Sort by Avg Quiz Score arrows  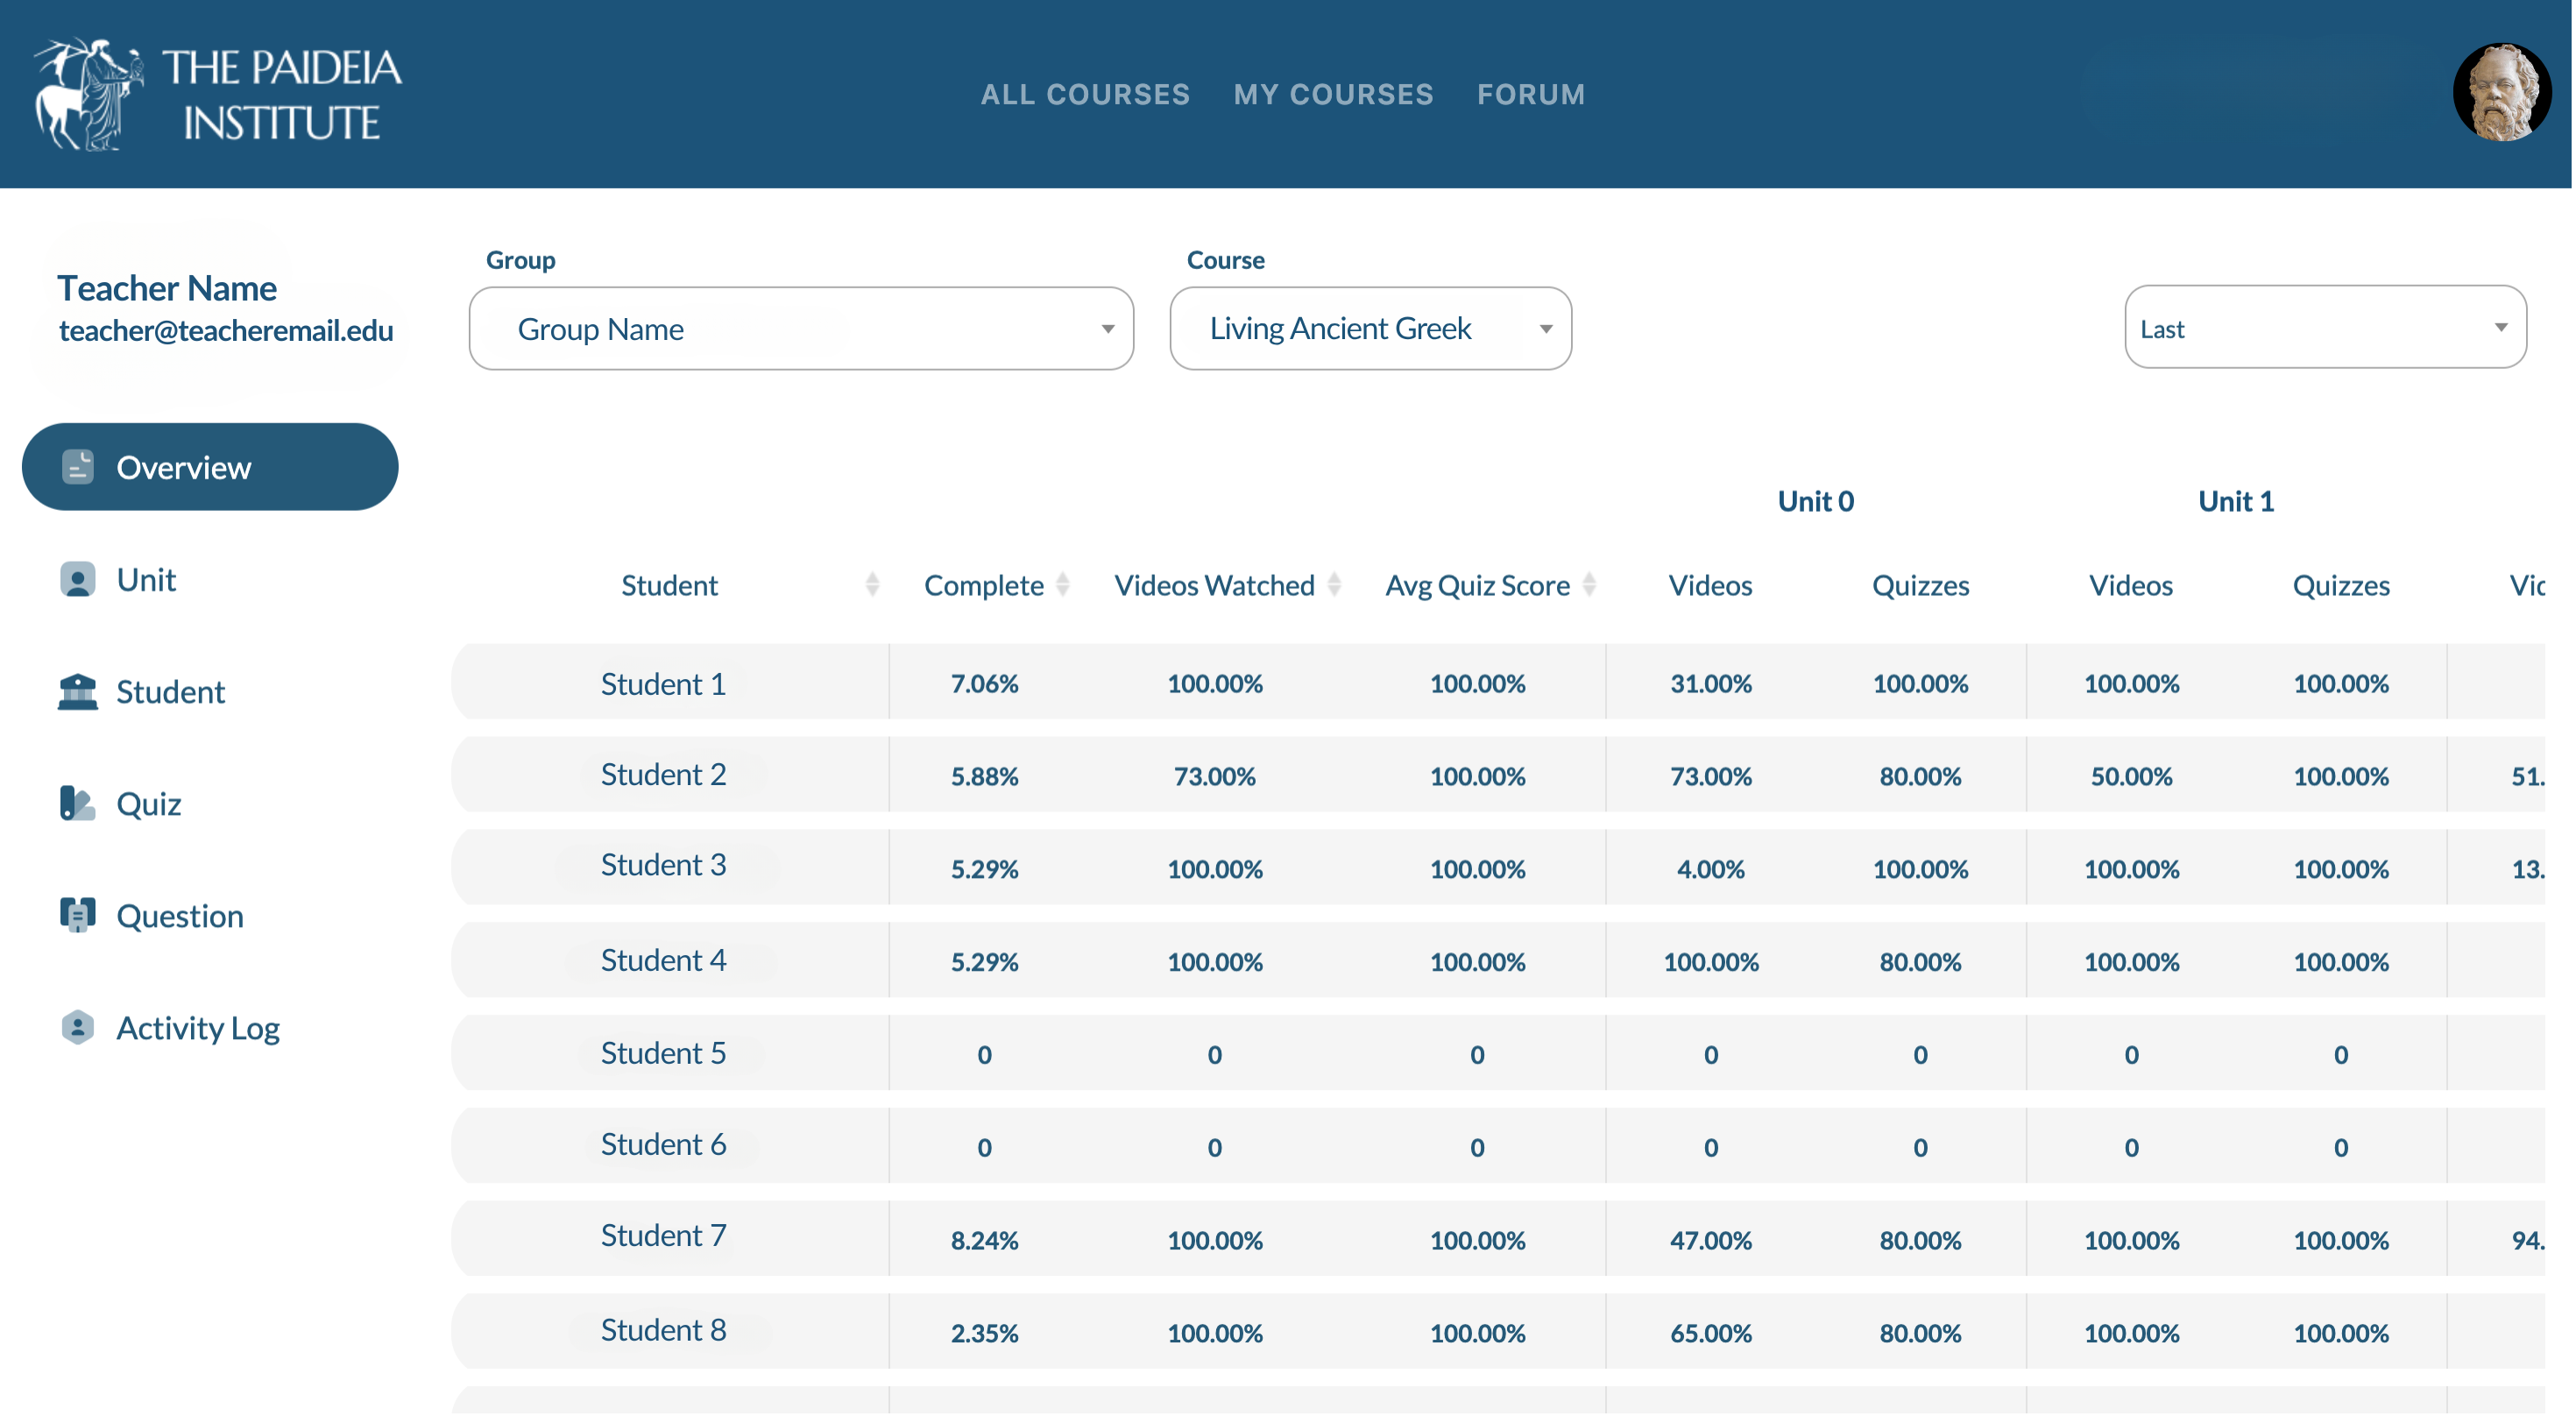(1589, 585)
